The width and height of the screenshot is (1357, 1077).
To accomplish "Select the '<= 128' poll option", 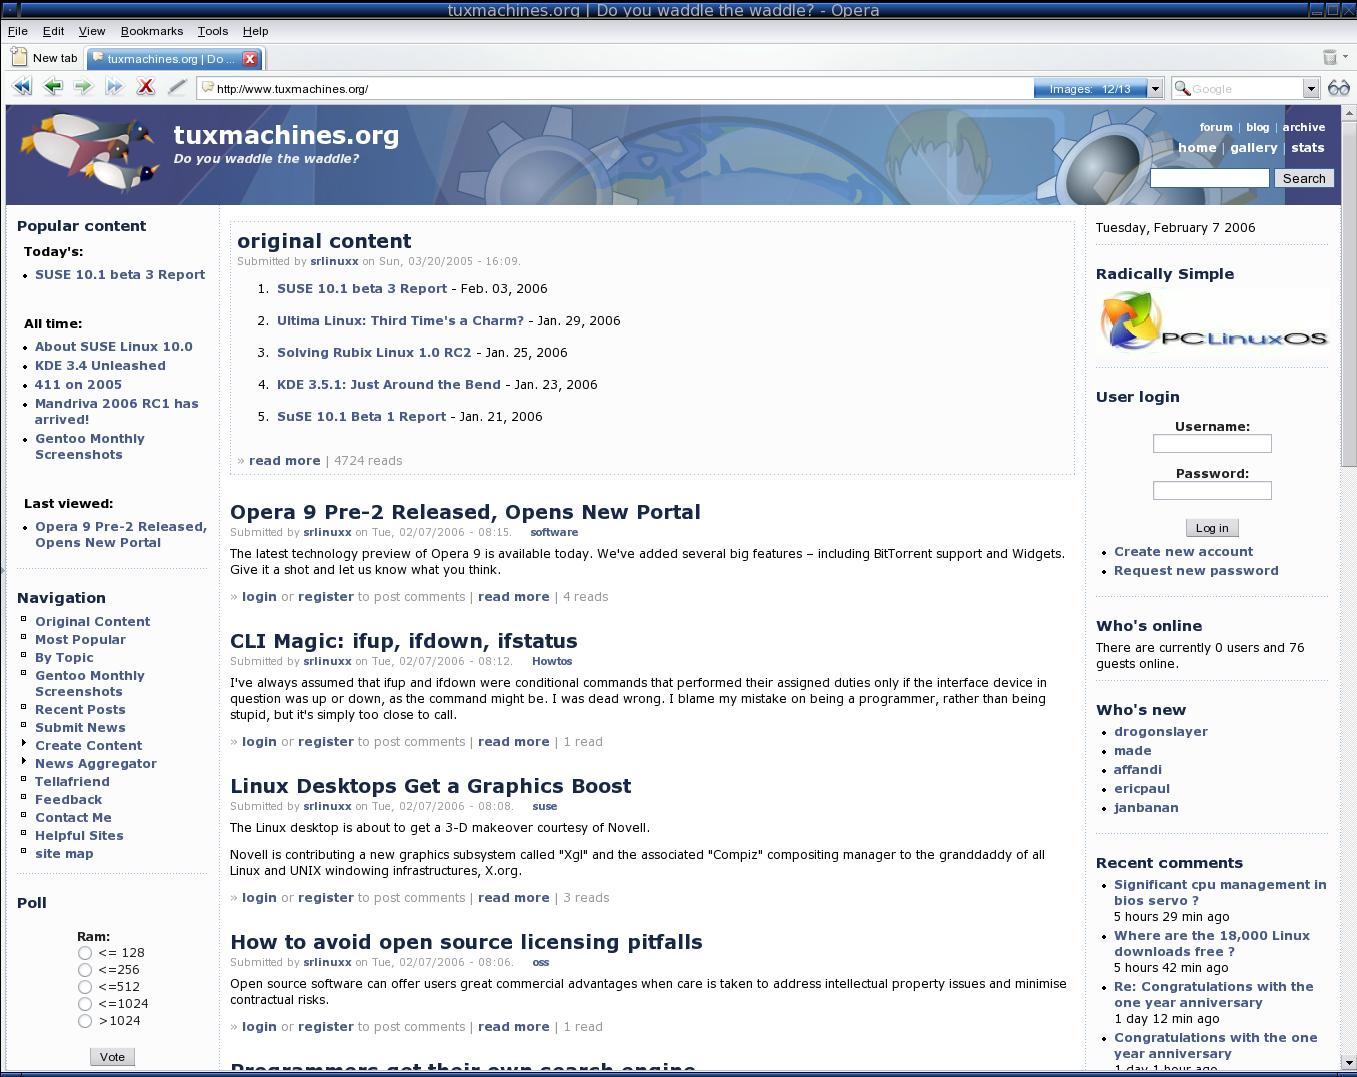I will click(x=85, y=953).
